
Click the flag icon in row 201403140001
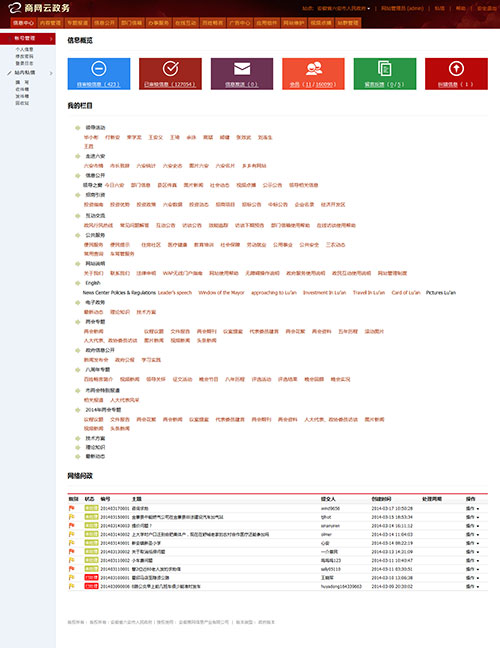(x=71, y=543)
